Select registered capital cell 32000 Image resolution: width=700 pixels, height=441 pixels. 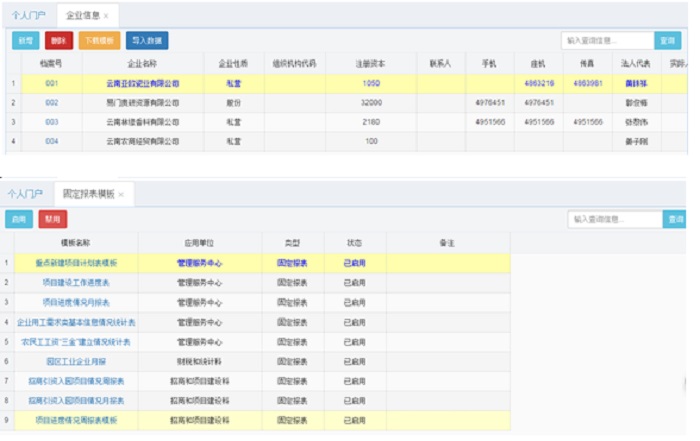(x=371, y=103)
